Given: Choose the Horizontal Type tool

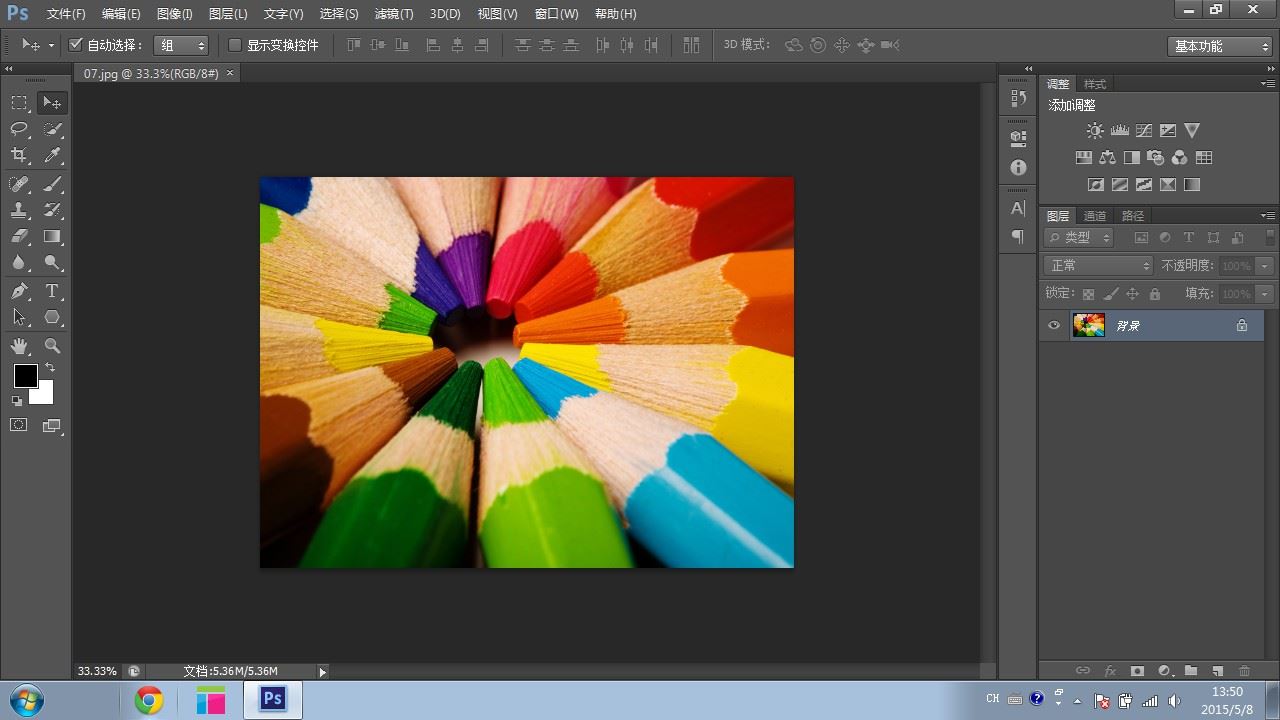Looking at the screenshot, I should point(52,291).
